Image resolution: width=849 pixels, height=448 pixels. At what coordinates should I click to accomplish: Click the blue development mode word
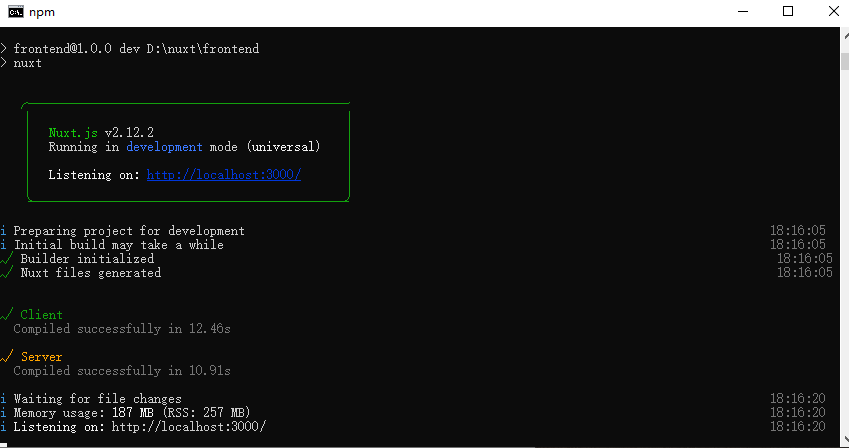[165, 147]
